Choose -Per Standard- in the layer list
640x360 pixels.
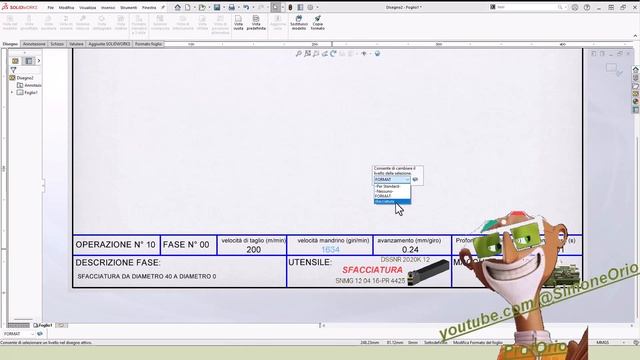coord(392,187)
